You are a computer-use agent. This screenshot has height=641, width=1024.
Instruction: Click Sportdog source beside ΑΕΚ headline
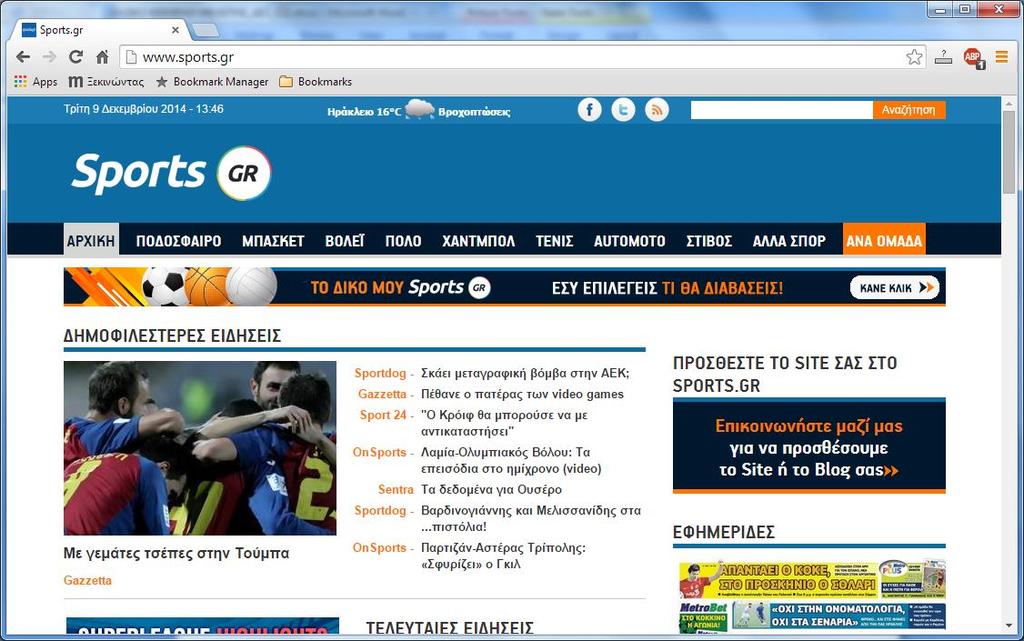[x=380, y=373]
